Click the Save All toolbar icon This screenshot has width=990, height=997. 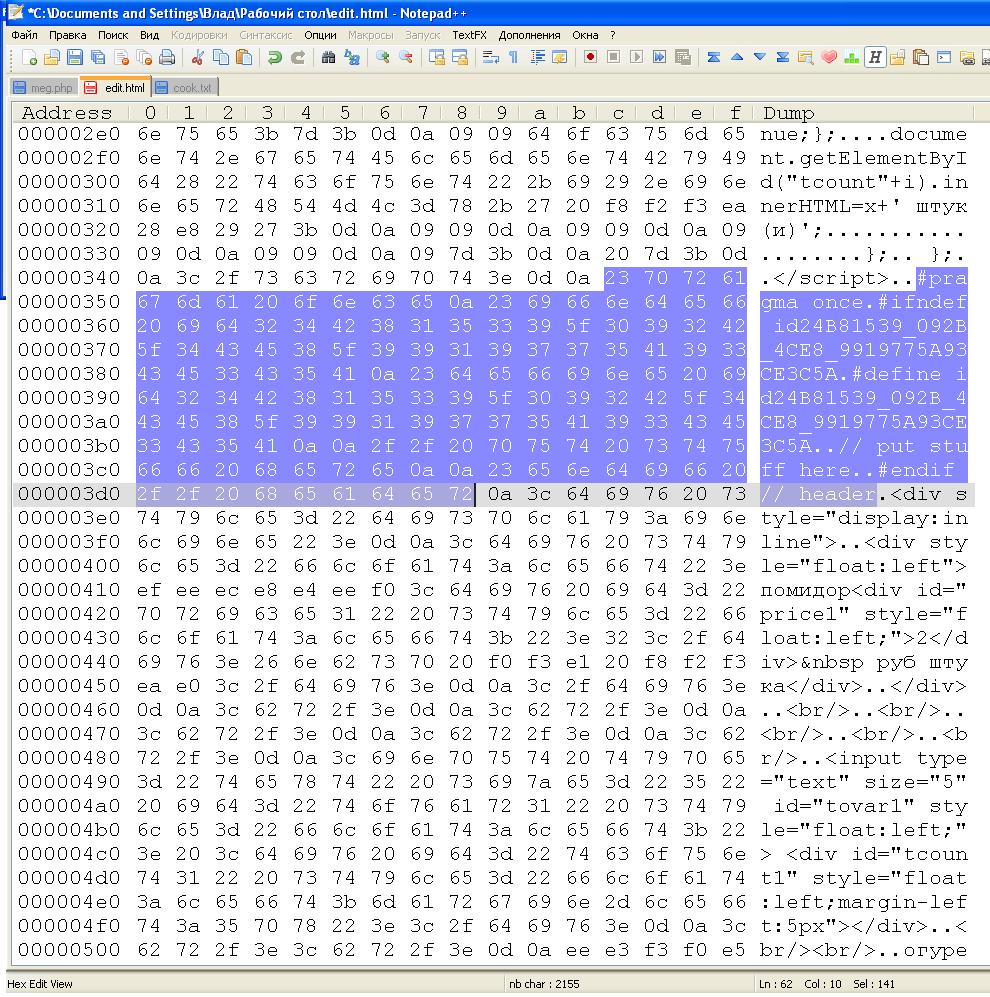point(98,58)
